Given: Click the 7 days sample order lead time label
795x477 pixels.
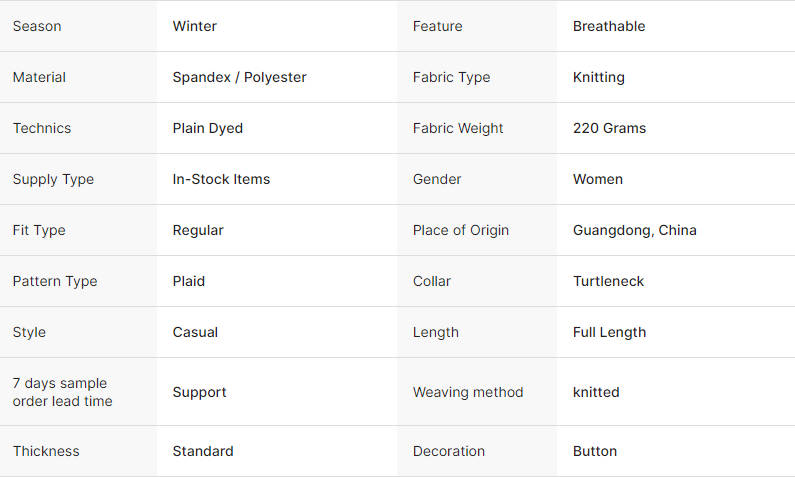Looking at the screenshot, I should [x=62, y=392].
